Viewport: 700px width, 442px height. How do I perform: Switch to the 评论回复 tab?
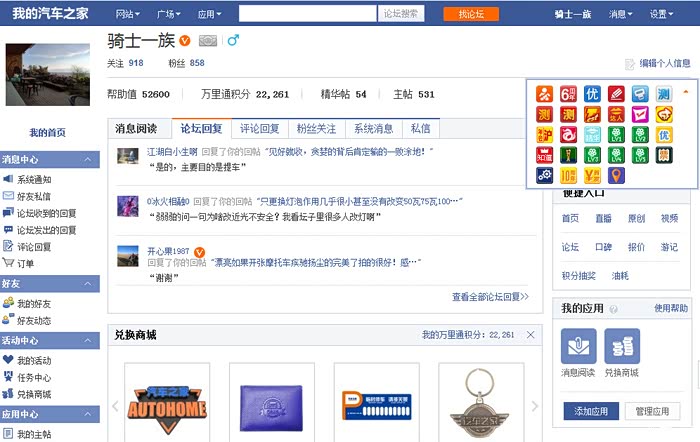click(x=259, y=129)
